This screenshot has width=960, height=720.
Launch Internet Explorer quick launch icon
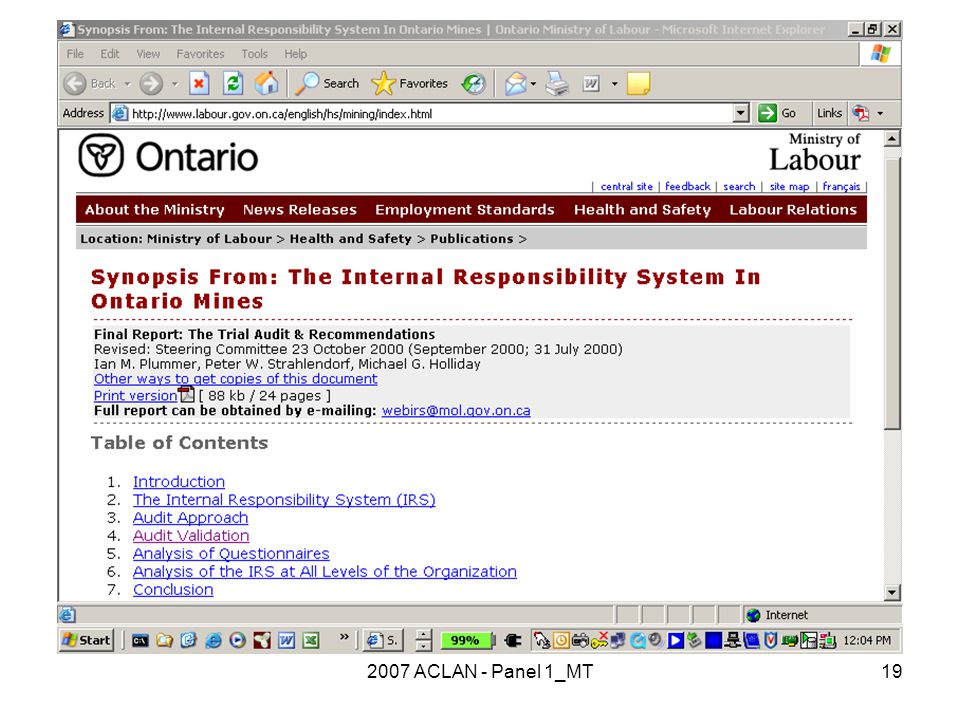214,641
